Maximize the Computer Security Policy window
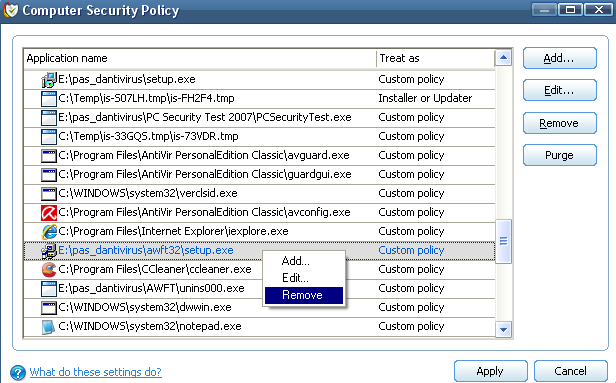The image size is (616, 383). pos(570,9)
